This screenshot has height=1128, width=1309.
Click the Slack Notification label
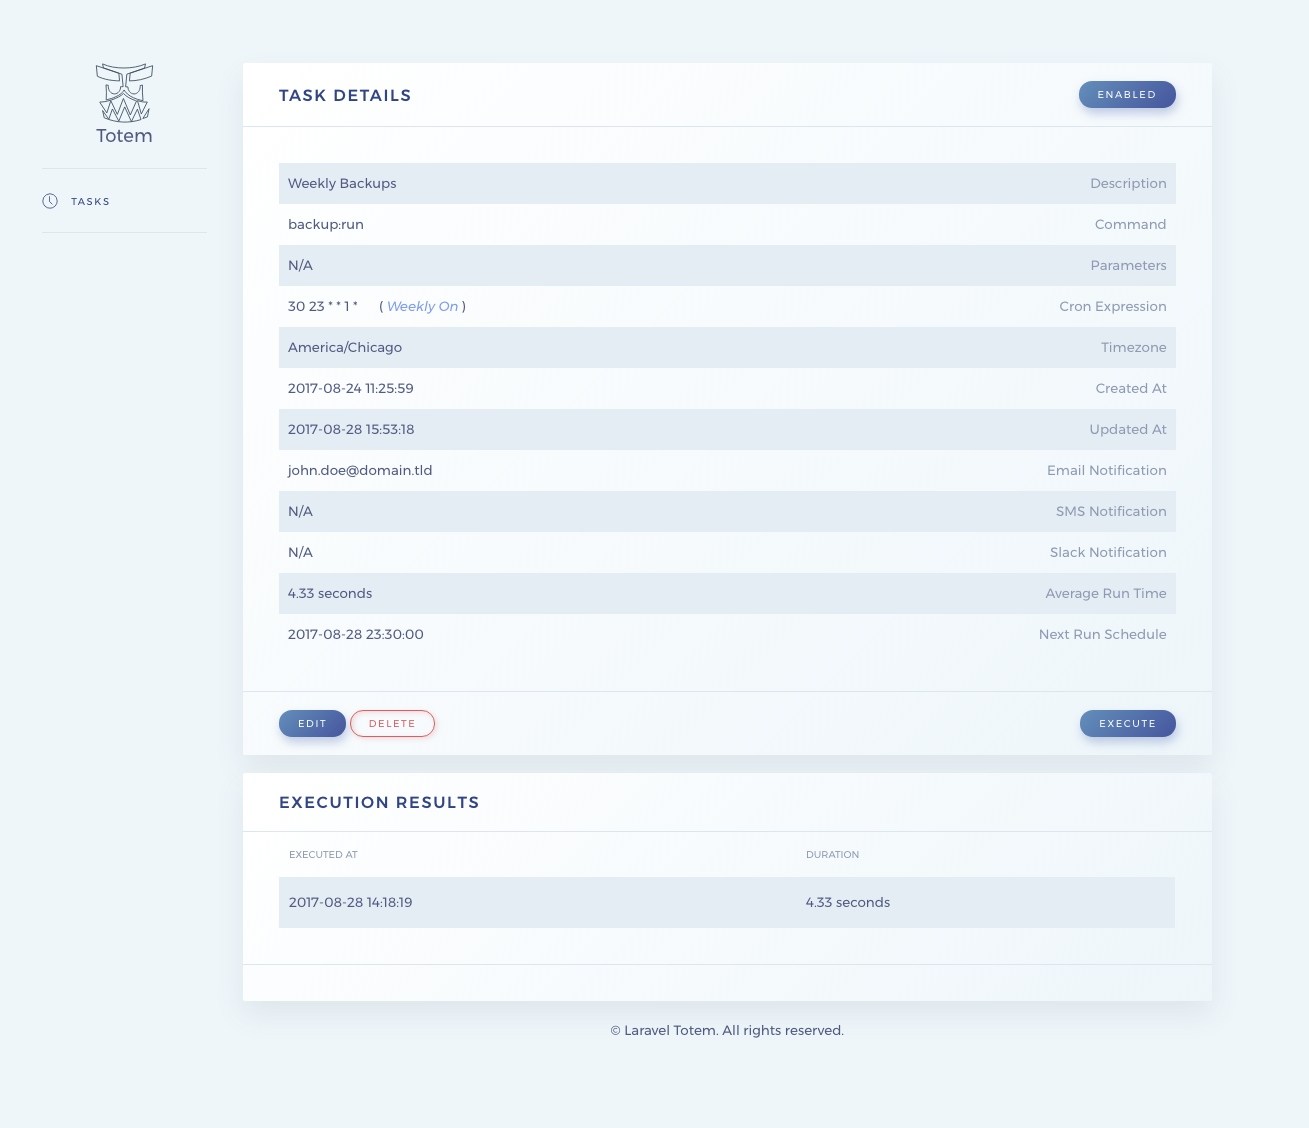coord(1108,552)
